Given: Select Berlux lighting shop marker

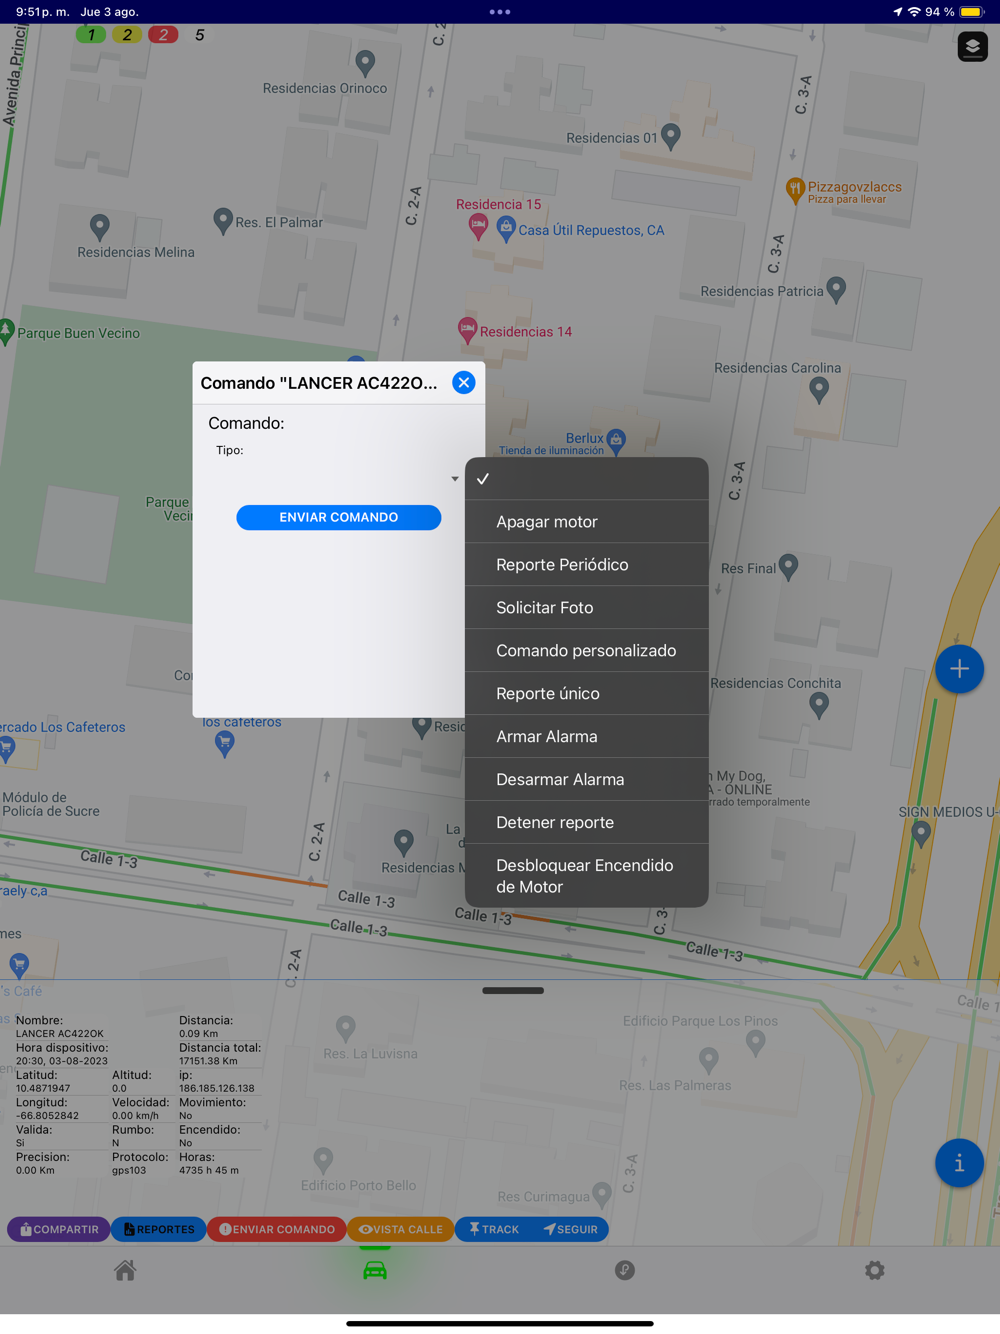Looking at the screenshot, I should 616,439.
